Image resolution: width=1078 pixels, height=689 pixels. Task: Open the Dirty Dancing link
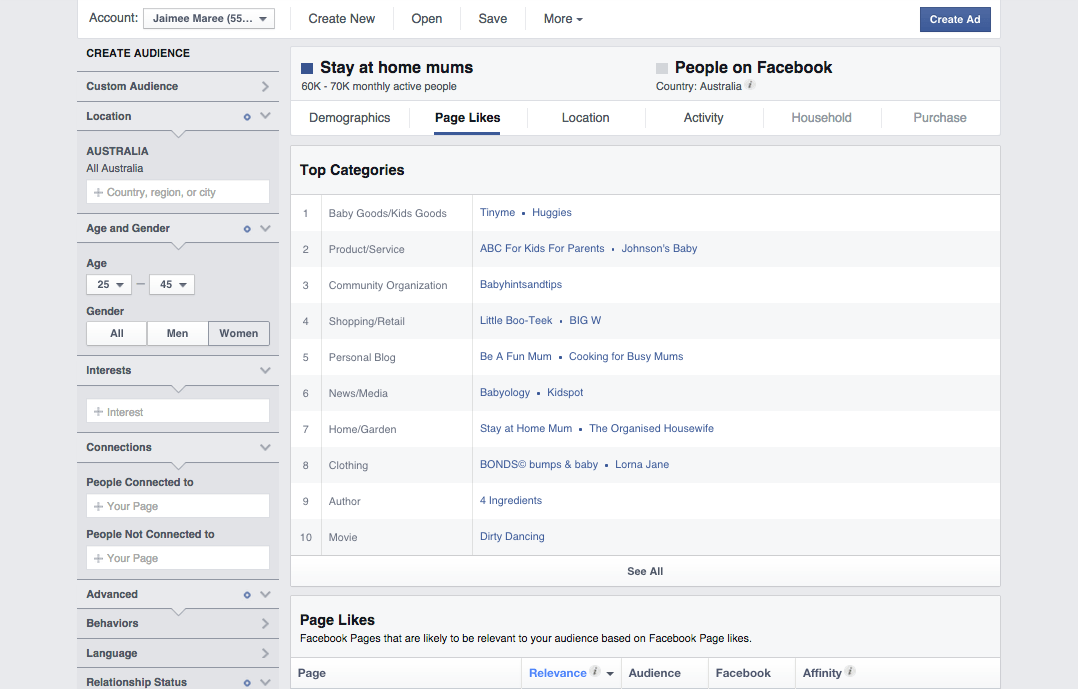(512, 536)
